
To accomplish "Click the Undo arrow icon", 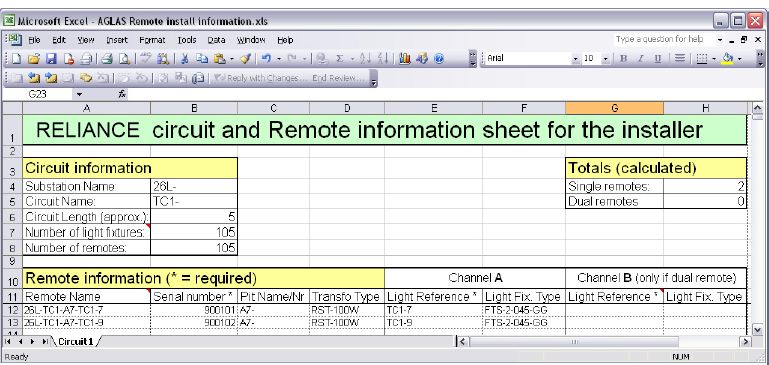I will click(266, 59).
